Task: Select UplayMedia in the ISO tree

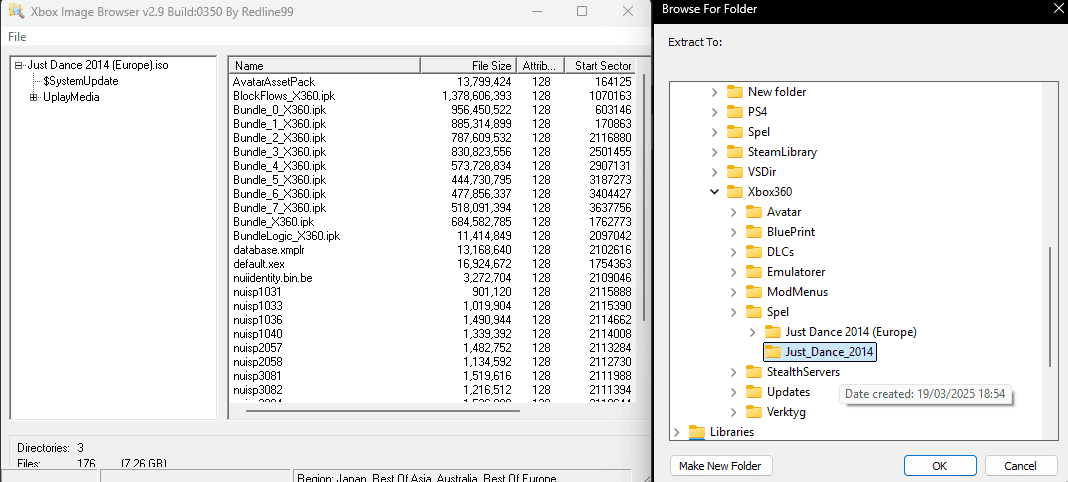Action: [x=71, y=97]
